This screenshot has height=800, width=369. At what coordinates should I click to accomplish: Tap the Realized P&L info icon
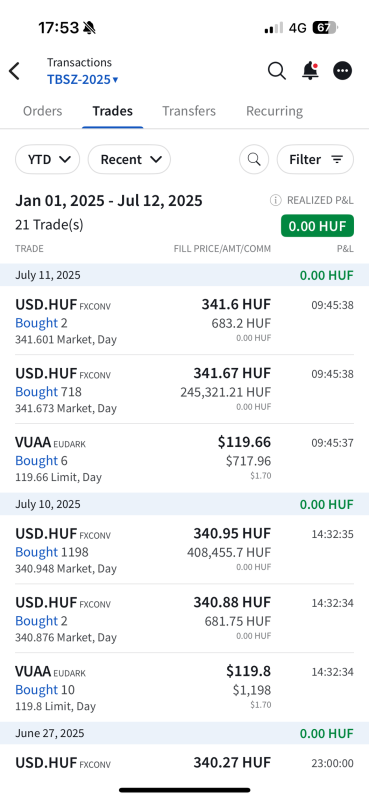(x=275, y=201)
